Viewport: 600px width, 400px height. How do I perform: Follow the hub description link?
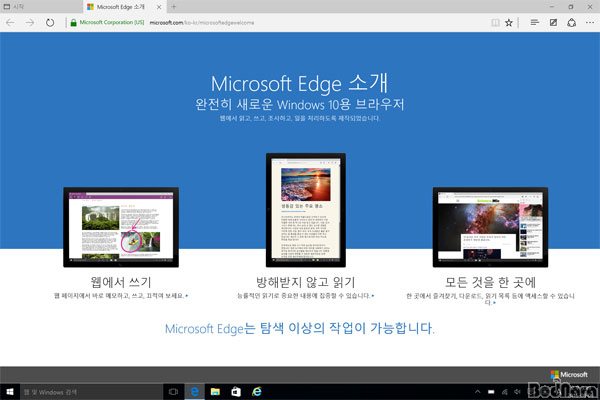click(x=490, y=299)
